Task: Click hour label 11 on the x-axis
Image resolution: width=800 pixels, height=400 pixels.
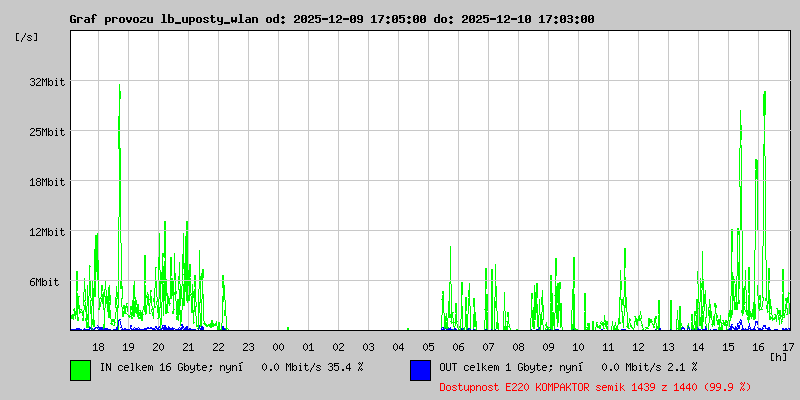Action: click(x=608, y=347)
